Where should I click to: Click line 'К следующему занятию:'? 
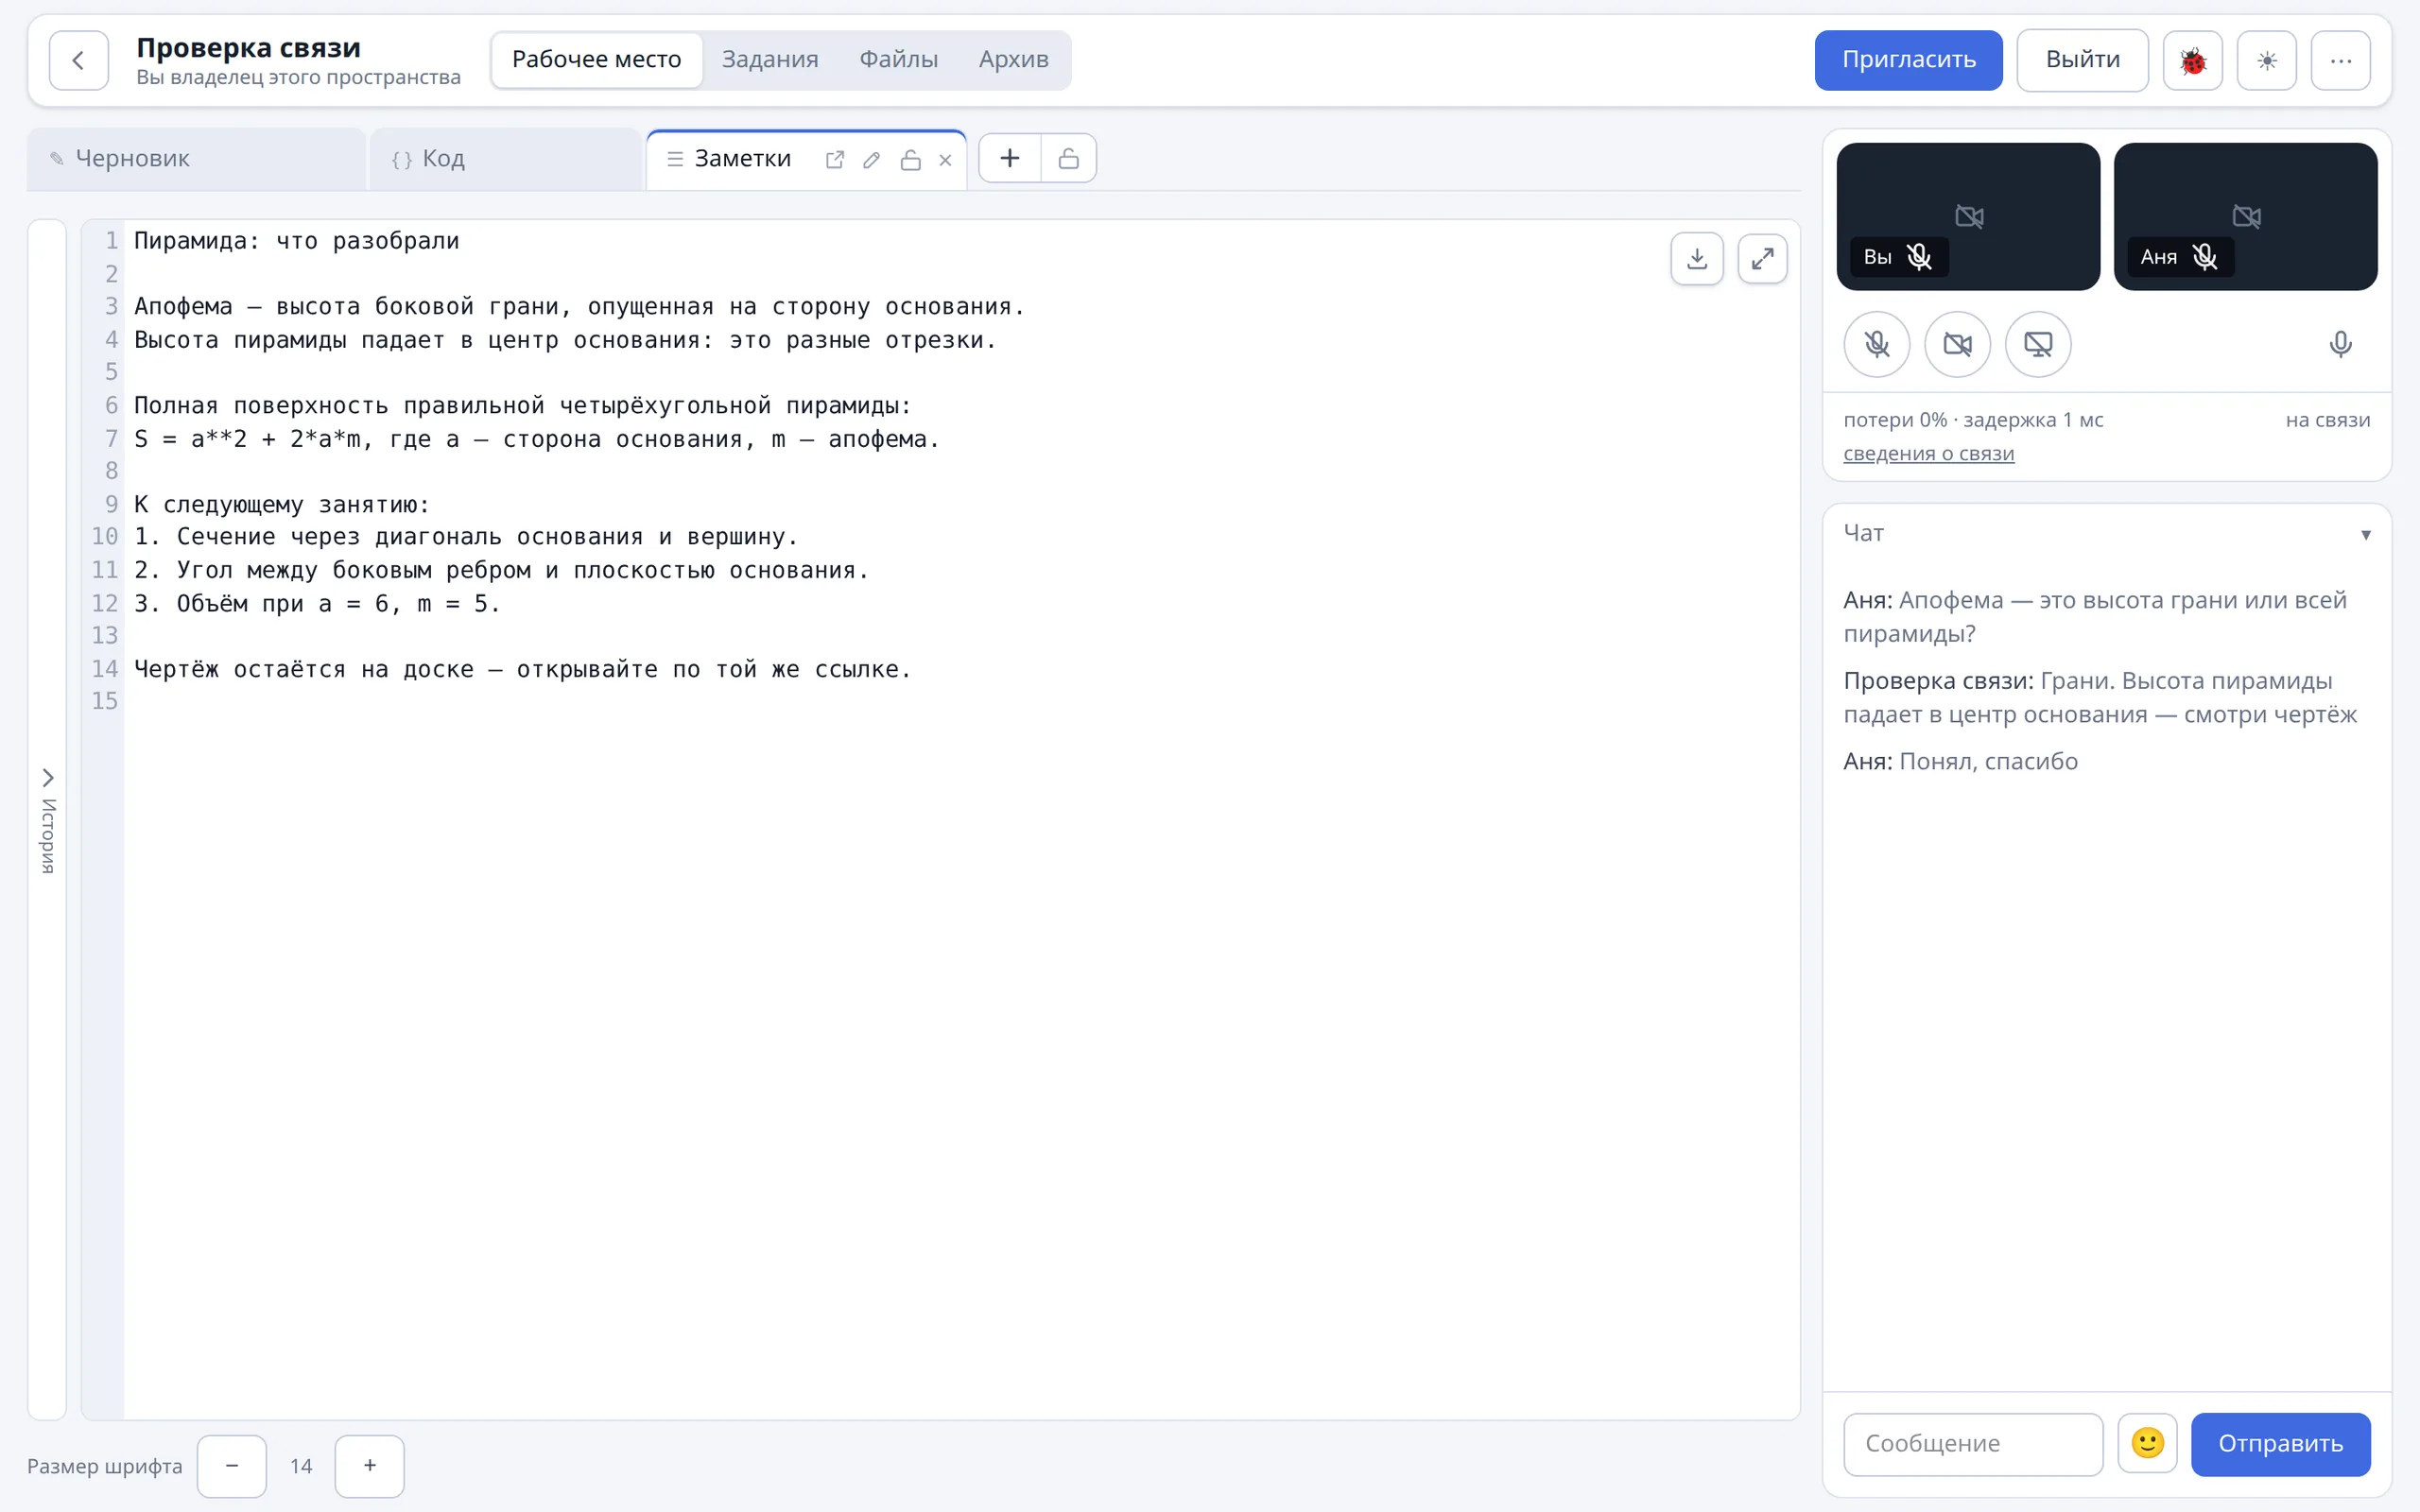282,504
